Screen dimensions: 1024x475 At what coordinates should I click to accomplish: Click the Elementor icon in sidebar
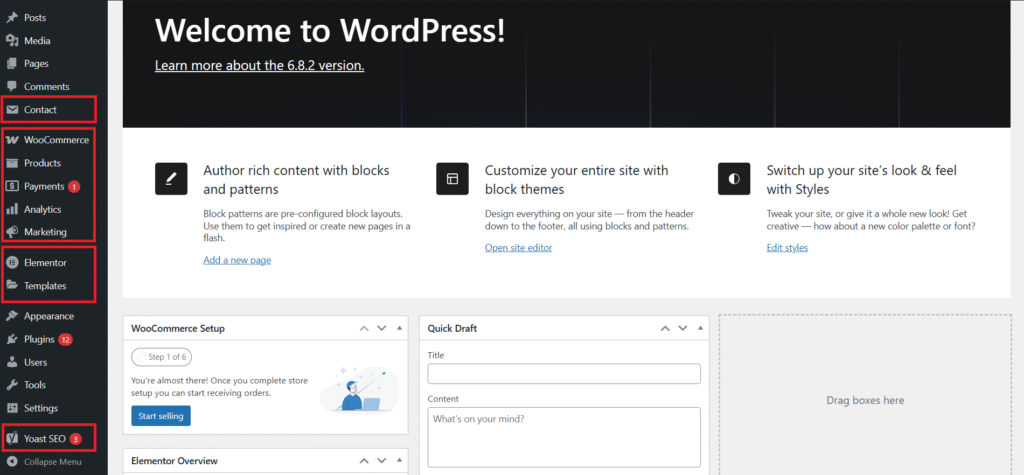click(12, 263)
